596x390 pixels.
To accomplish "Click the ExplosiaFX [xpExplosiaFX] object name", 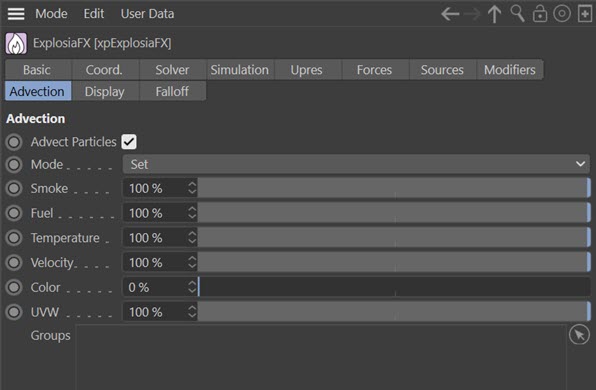I will click(102, 43).
